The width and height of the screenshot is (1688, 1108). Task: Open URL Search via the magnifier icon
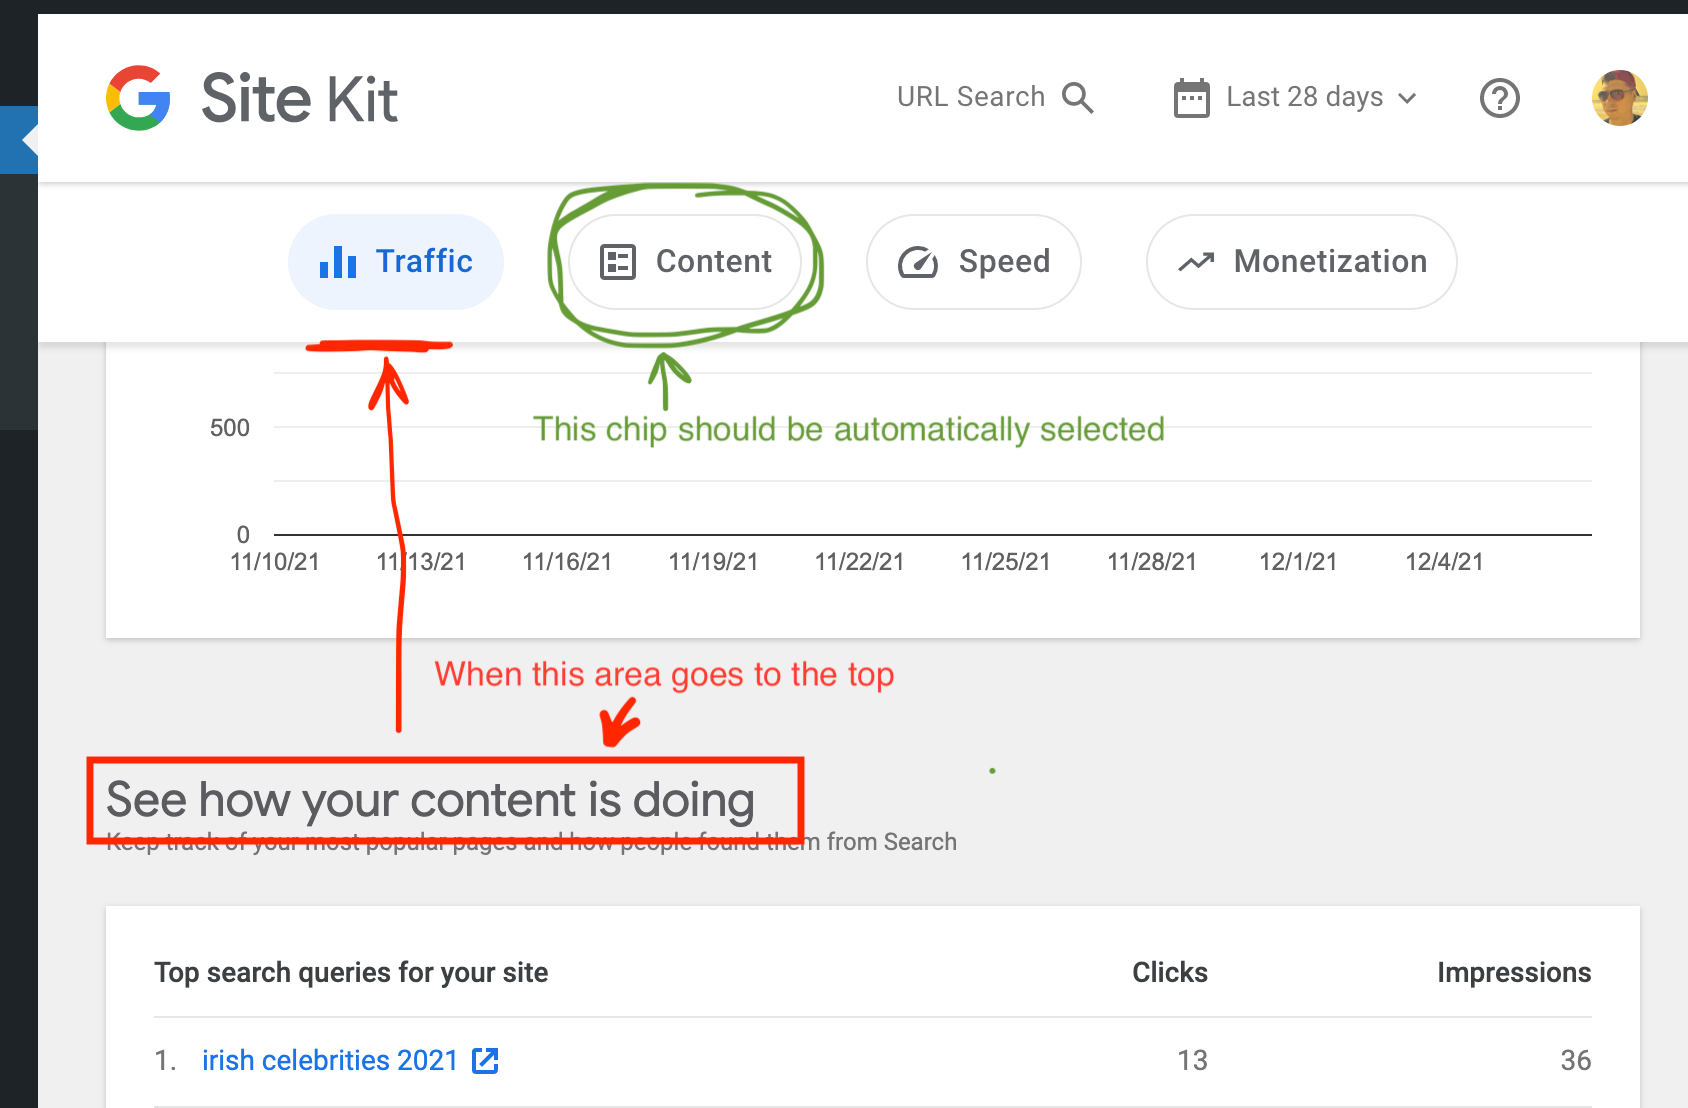click(1078, 97)
